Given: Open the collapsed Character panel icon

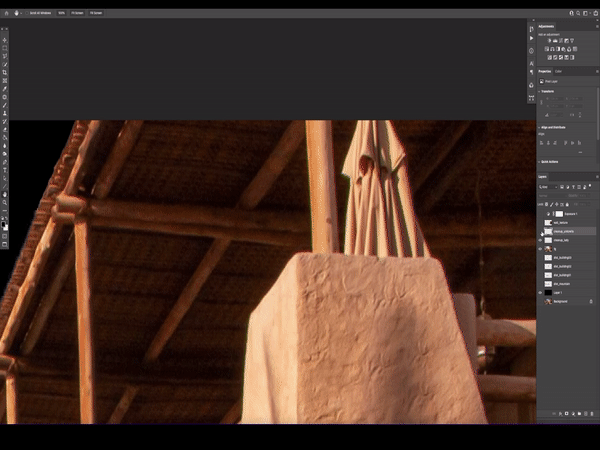Looking at the screenshot, I should [x=531, y=63].
